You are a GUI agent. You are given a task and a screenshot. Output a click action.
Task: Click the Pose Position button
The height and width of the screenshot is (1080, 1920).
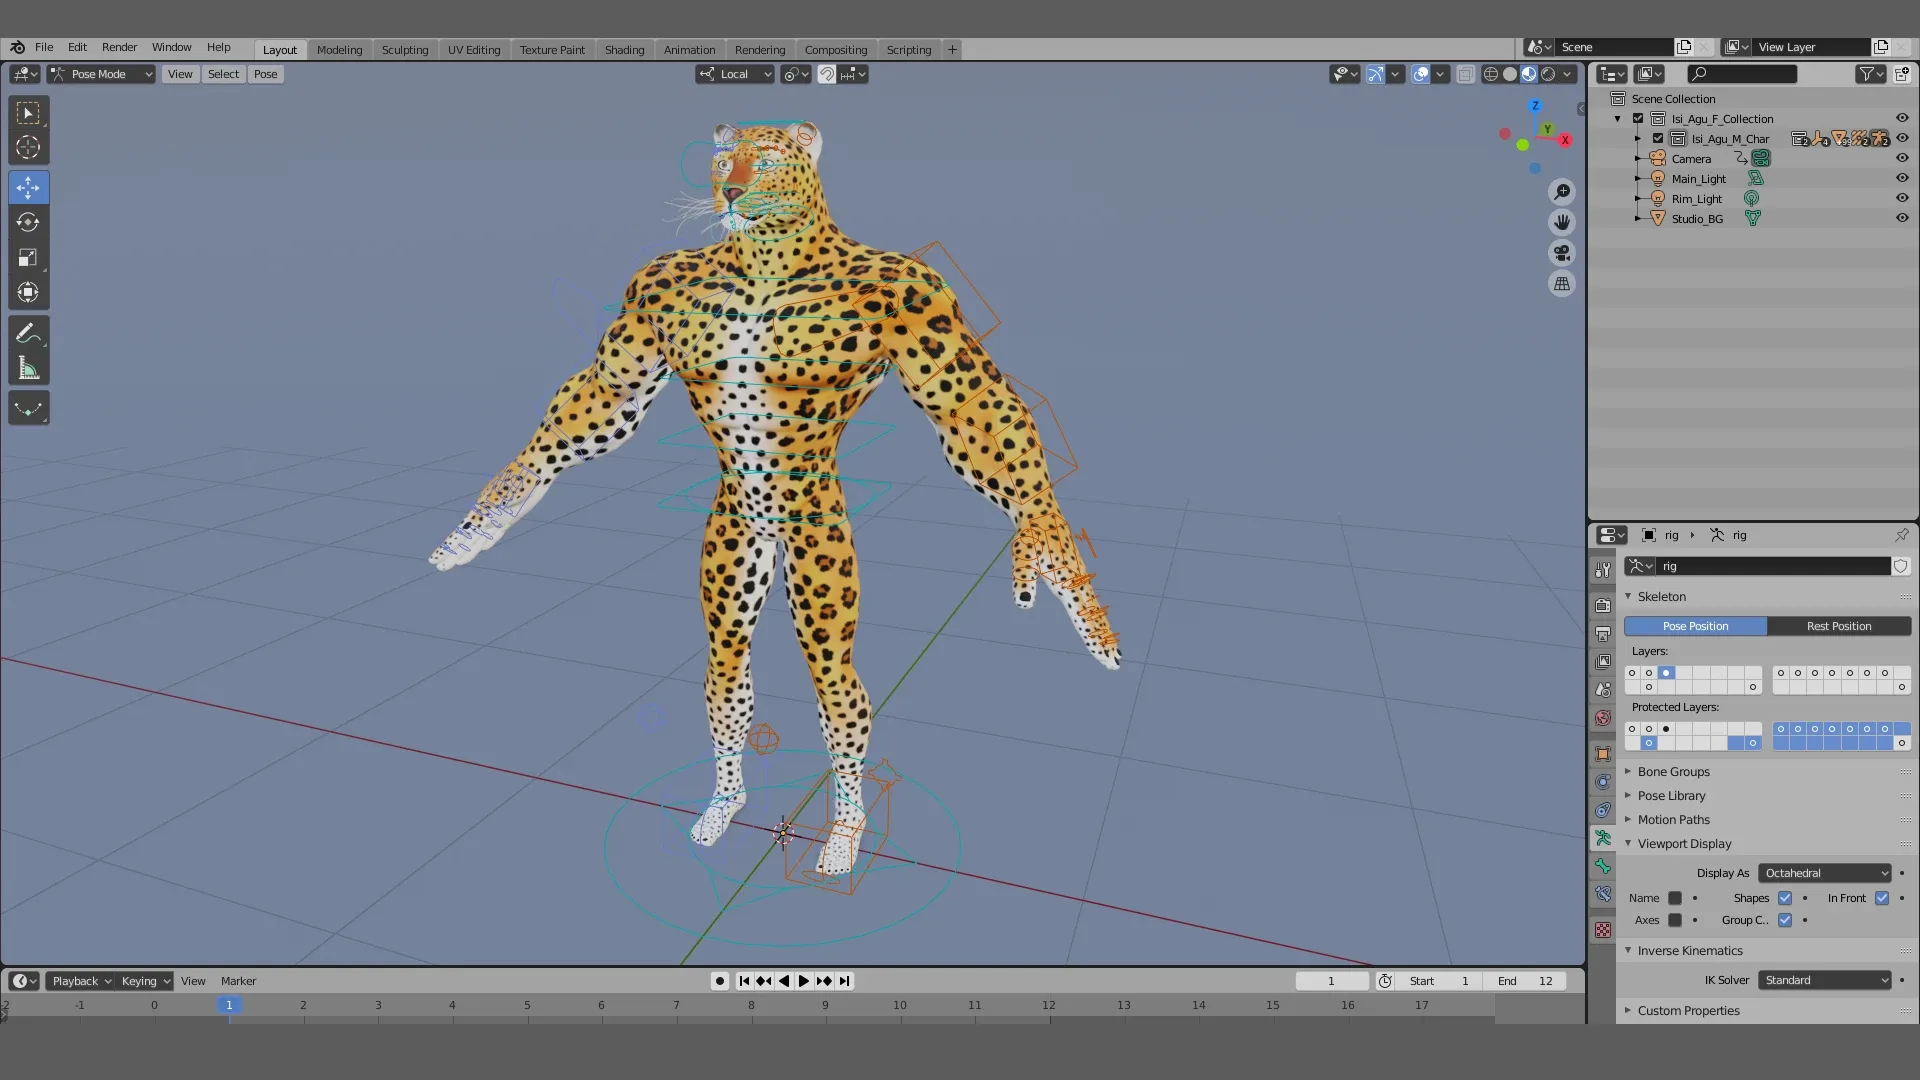pos(1695,626)
